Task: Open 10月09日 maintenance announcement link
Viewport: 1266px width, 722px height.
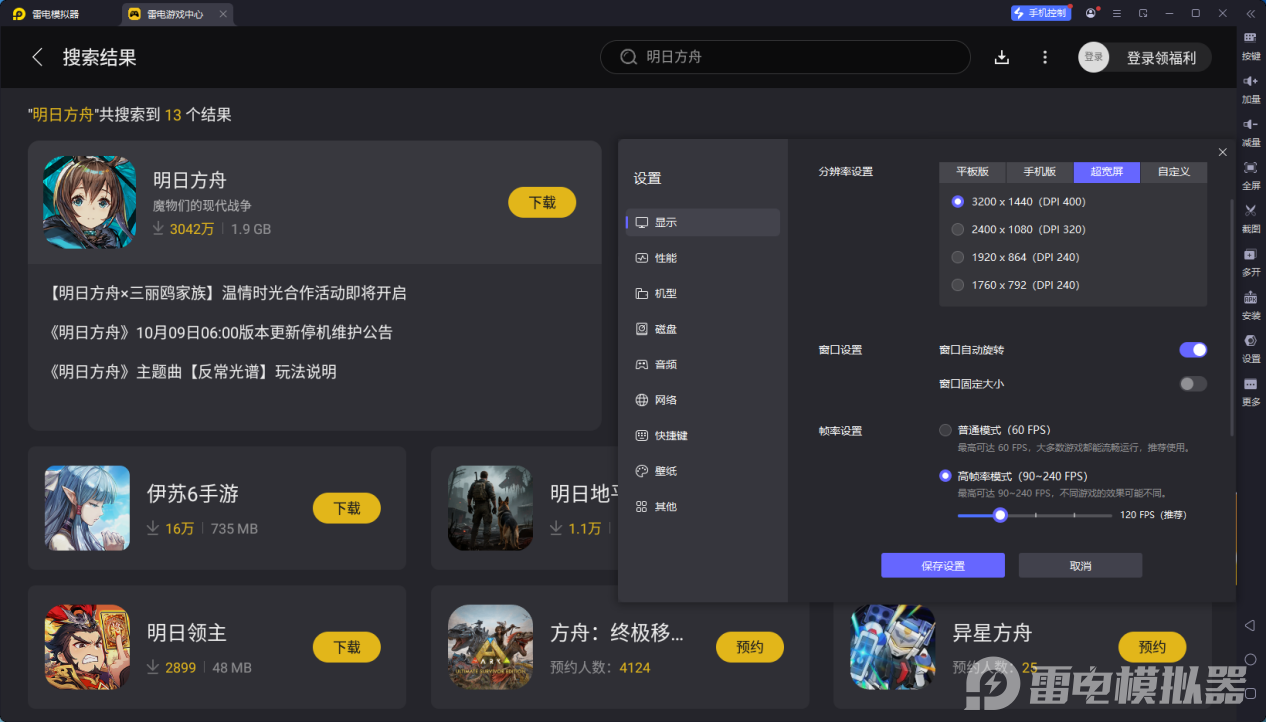Action: point(220,332)
